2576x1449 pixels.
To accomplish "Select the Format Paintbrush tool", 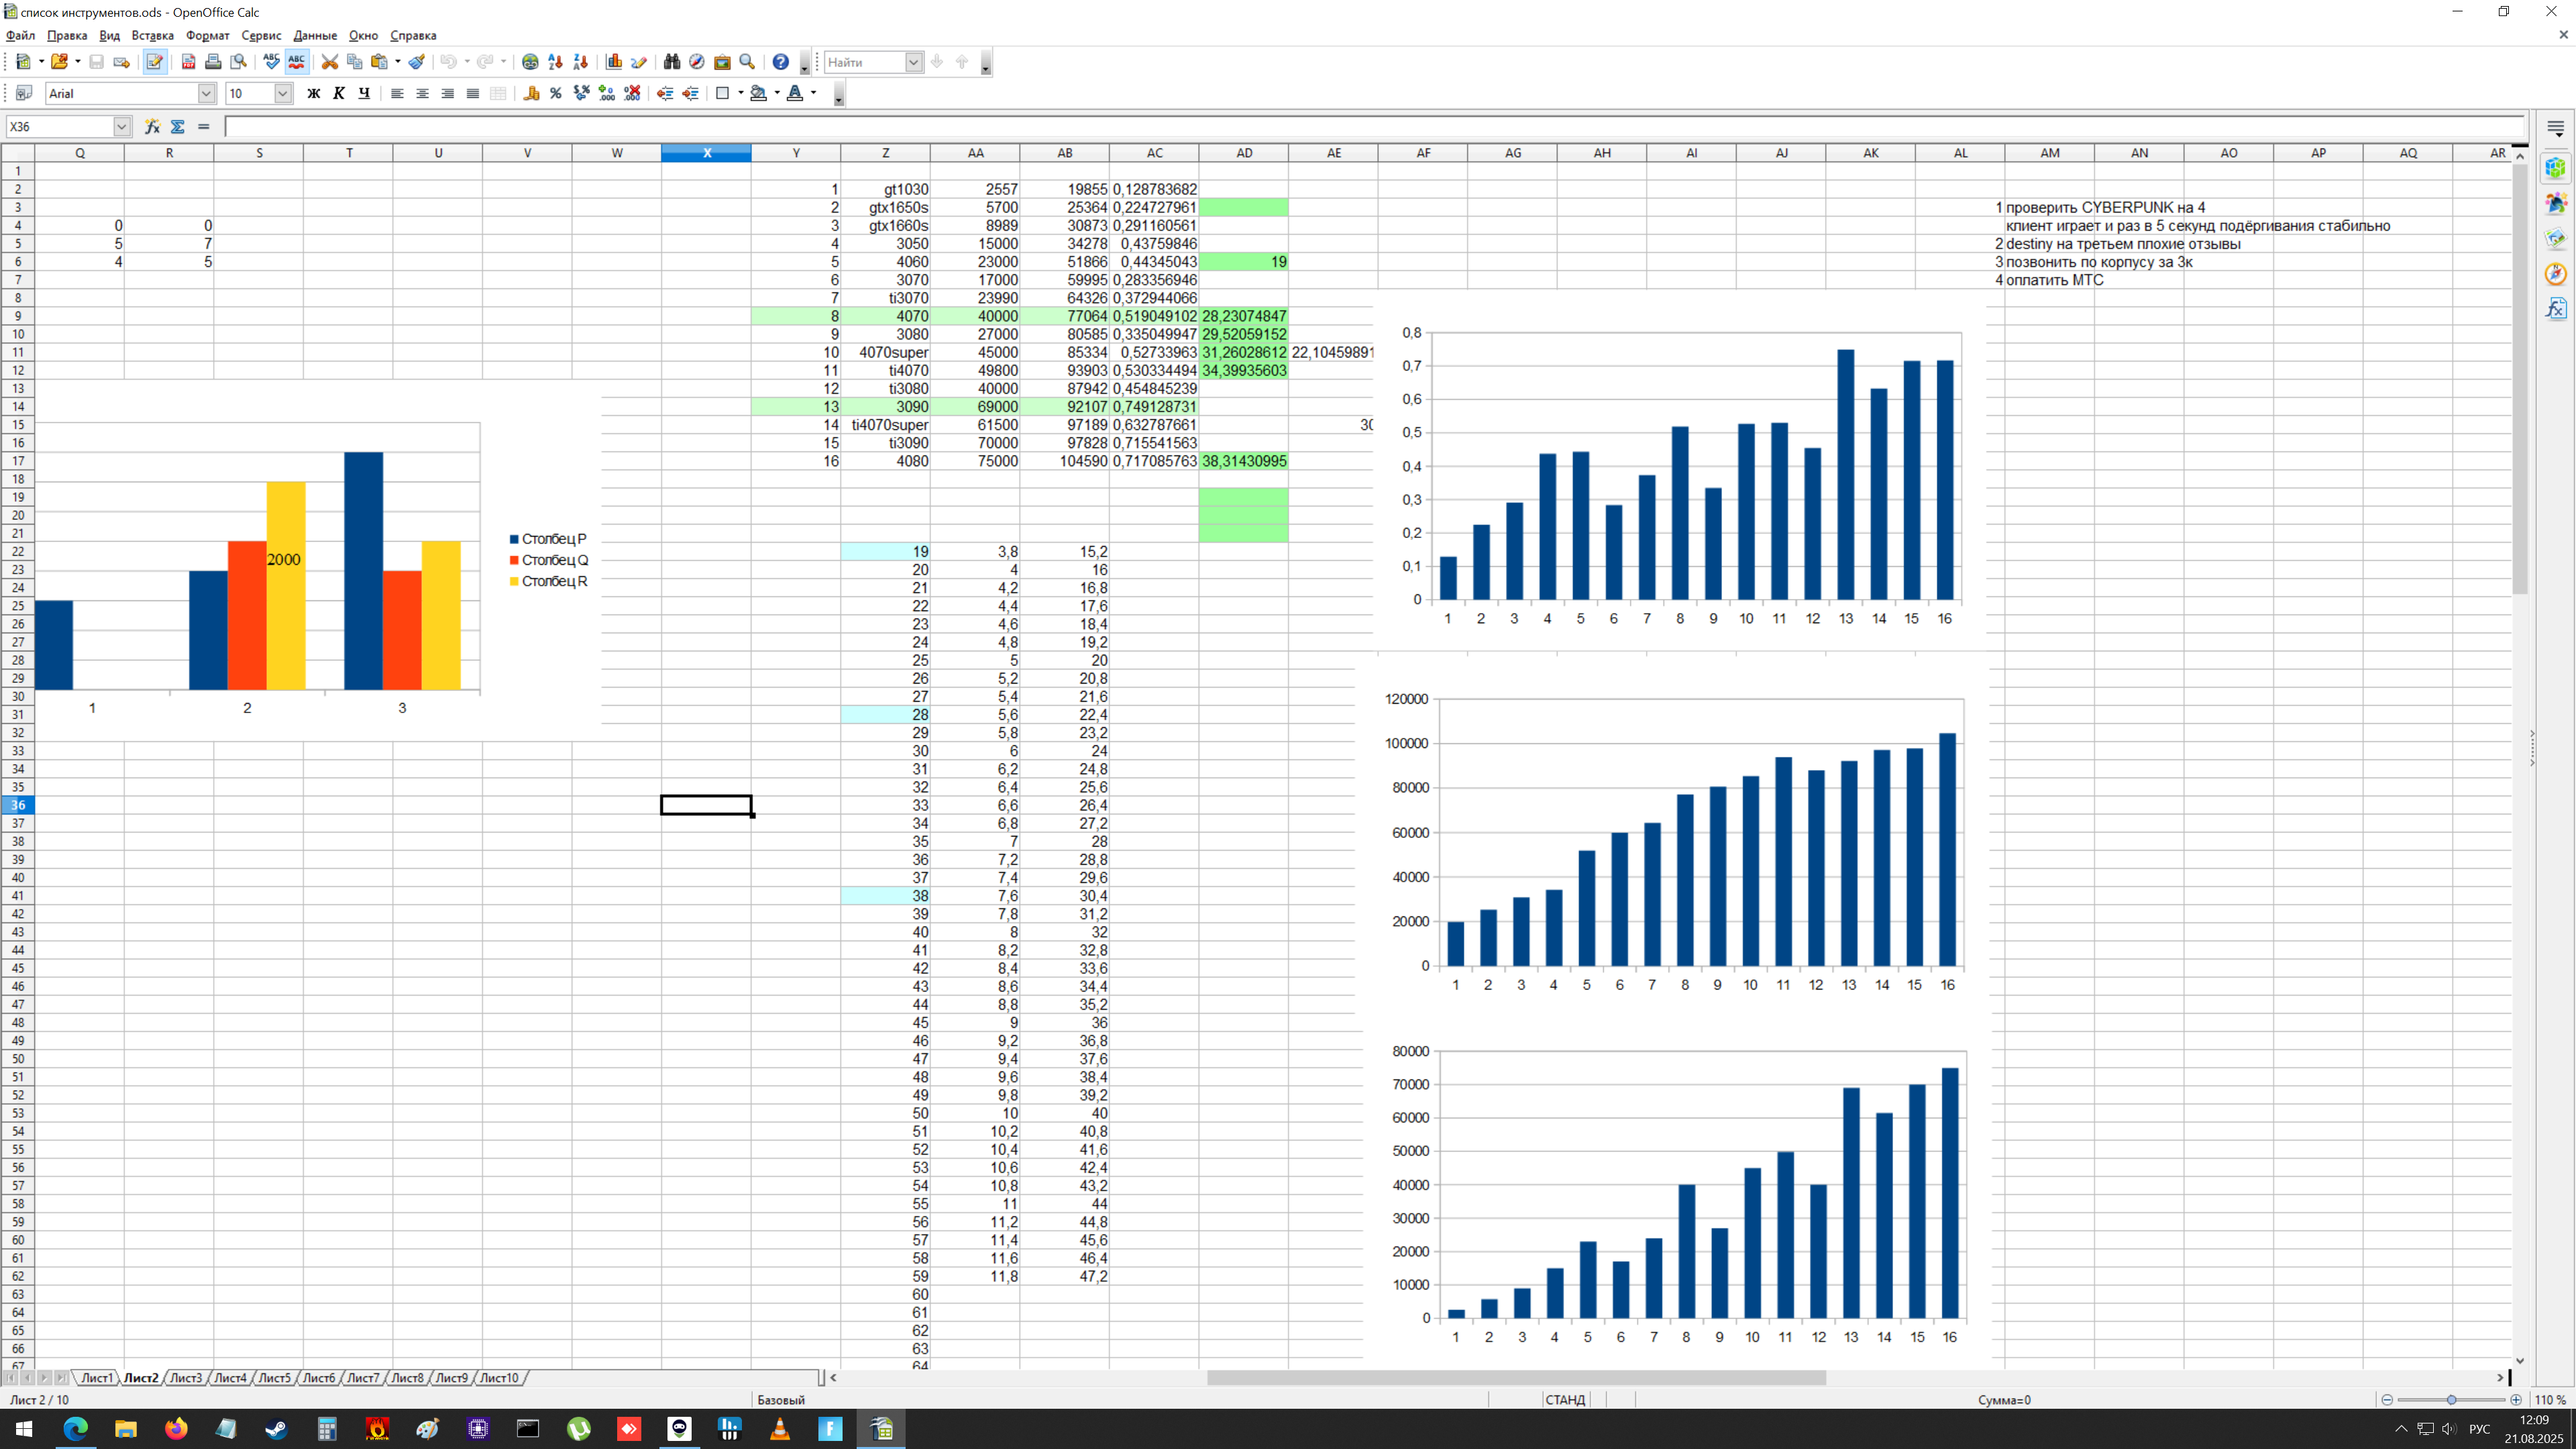I will [x=417, y=62].
